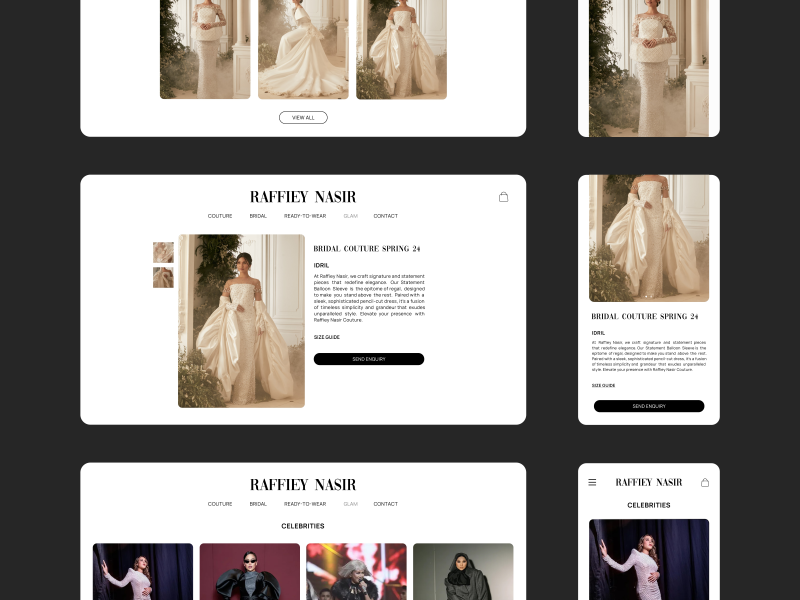Open SIZE GUIDE link in mobile view
This screenshot has height=600, width=800.
coord(603,385)
